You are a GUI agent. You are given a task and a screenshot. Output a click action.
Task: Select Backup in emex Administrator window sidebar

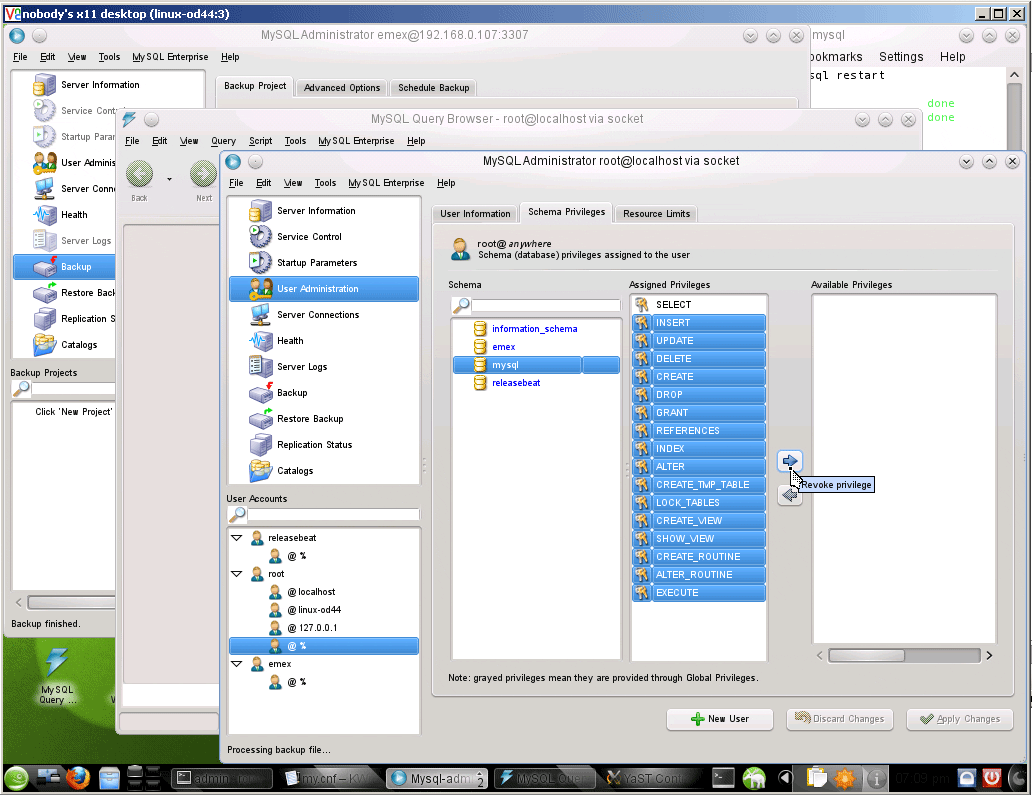pyautogui.click(x=64, y=267)
